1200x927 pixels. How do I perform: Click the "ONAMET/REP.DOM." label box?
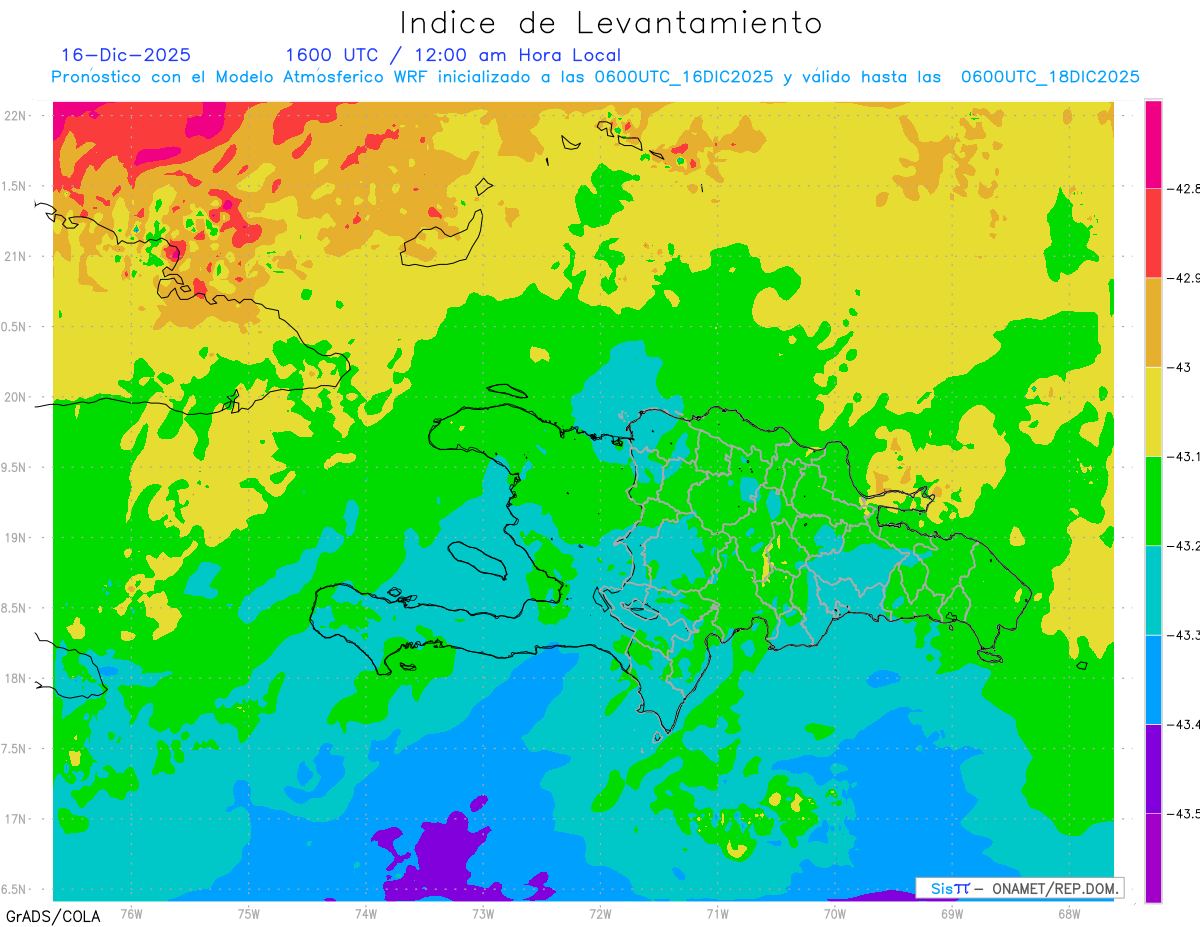[1019, 888]
